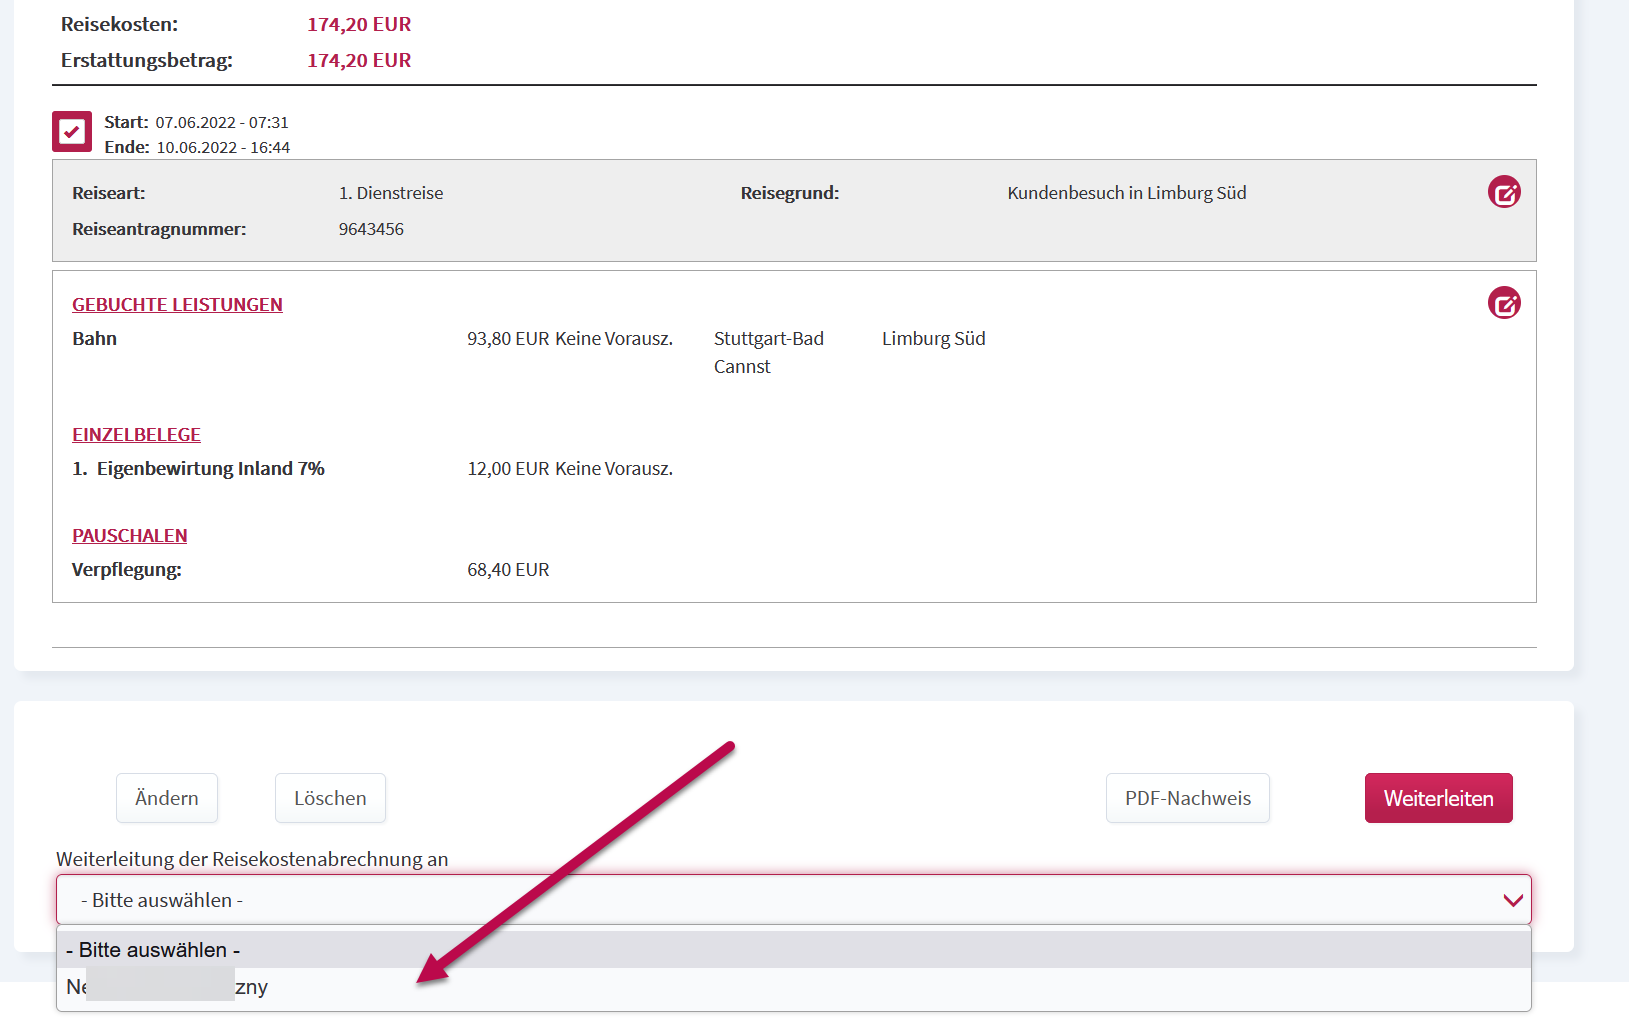Click the Reisekosten amount 174,20 EUR
The height and width of the screenshot is (1034, 1629).
click(x=359, y=24)
